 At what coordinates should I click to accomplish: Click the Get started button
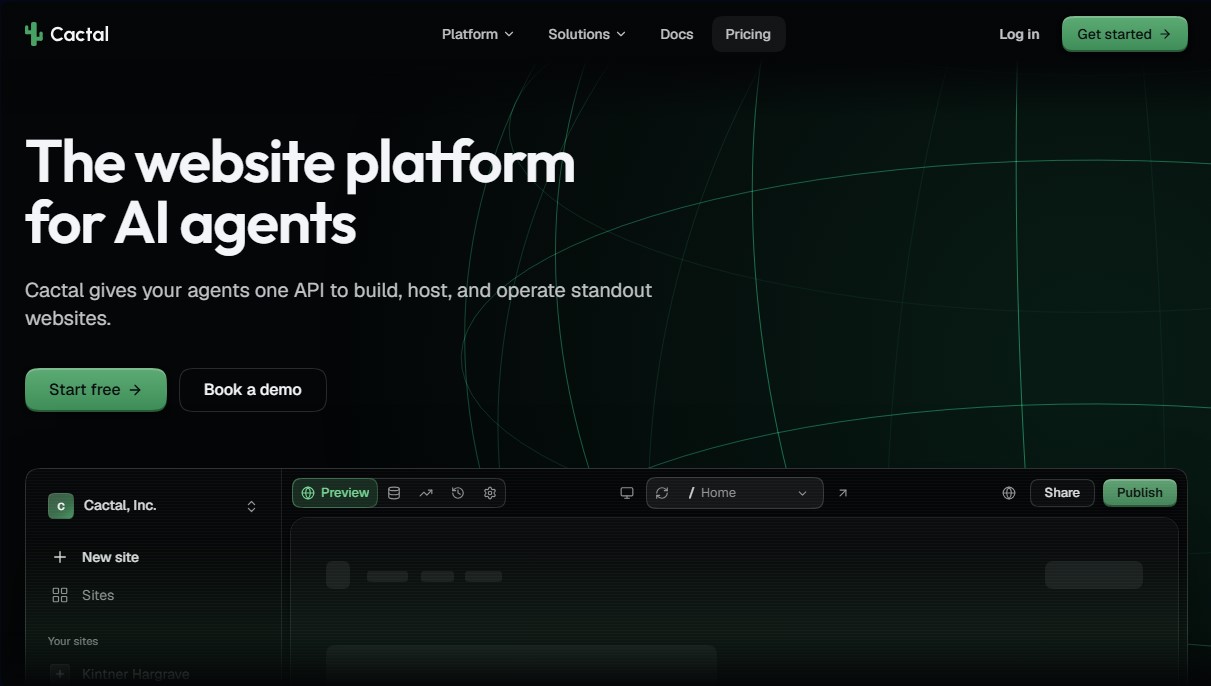click(x=1125, y=34)
